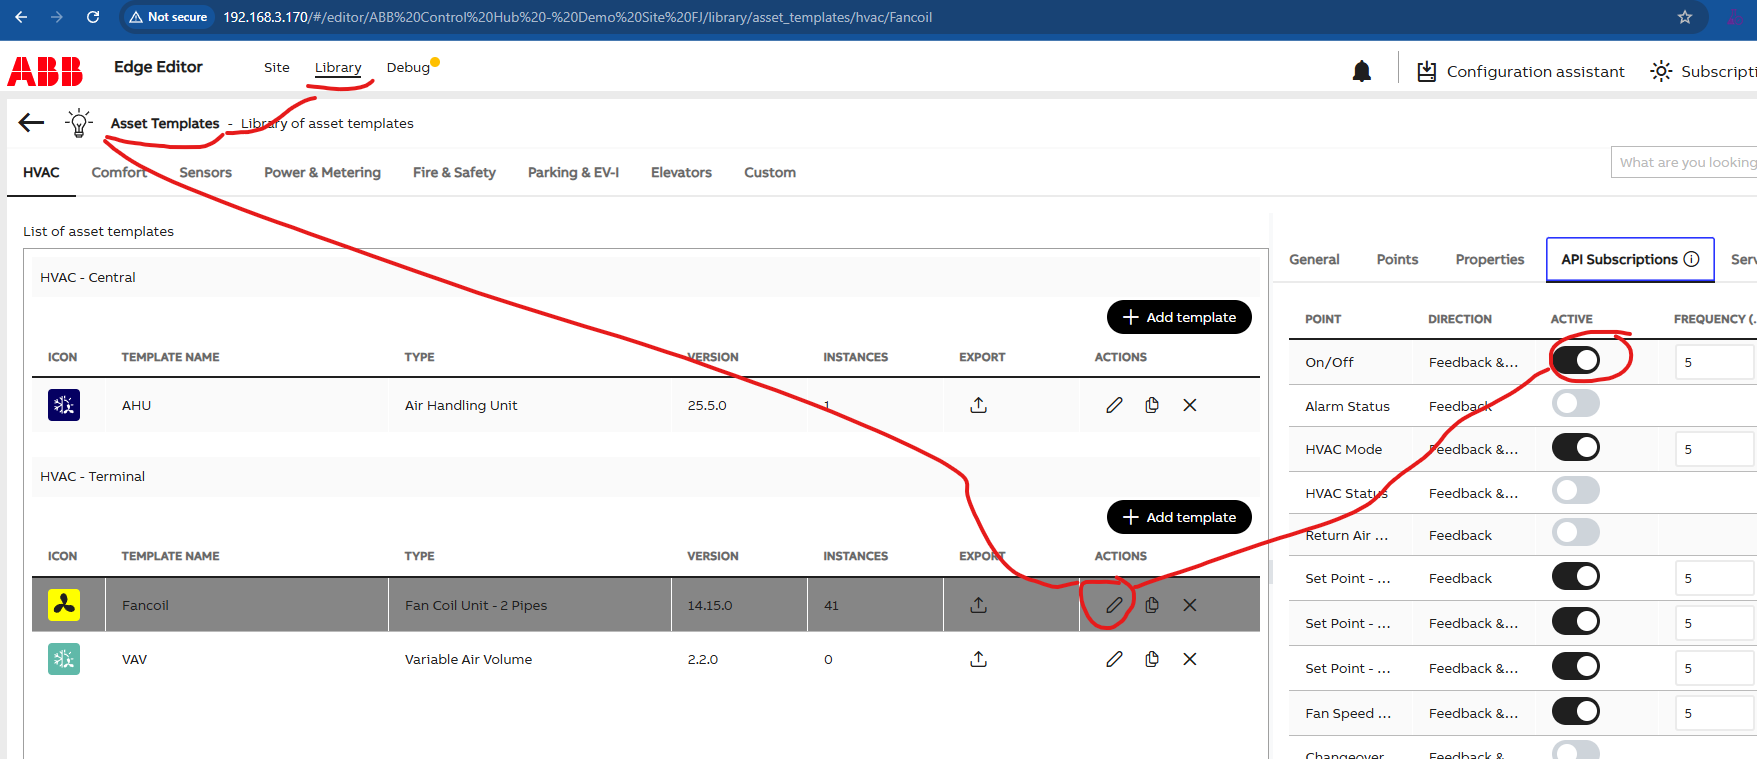The image size is (1757, 759).
Task: Open the Points tab
Action: (1396, 260)
